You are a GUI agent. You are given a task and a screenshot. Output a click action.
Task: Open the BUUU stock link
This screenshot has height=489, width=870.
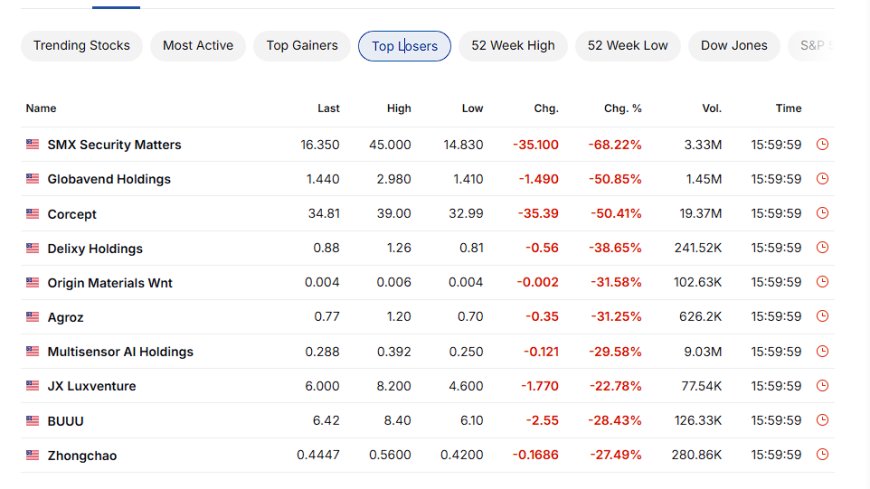click(x=65, y=421)
